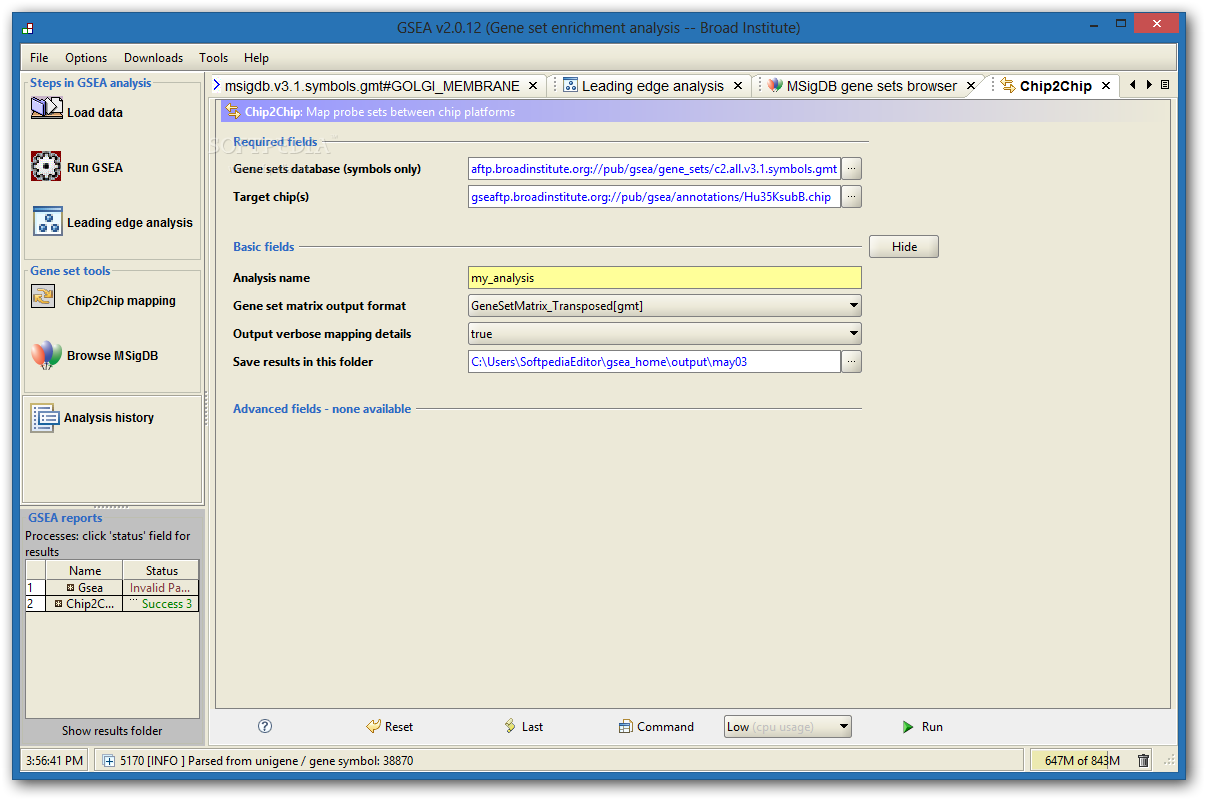Reset parameters with Reset button

(x=389, y=727)
